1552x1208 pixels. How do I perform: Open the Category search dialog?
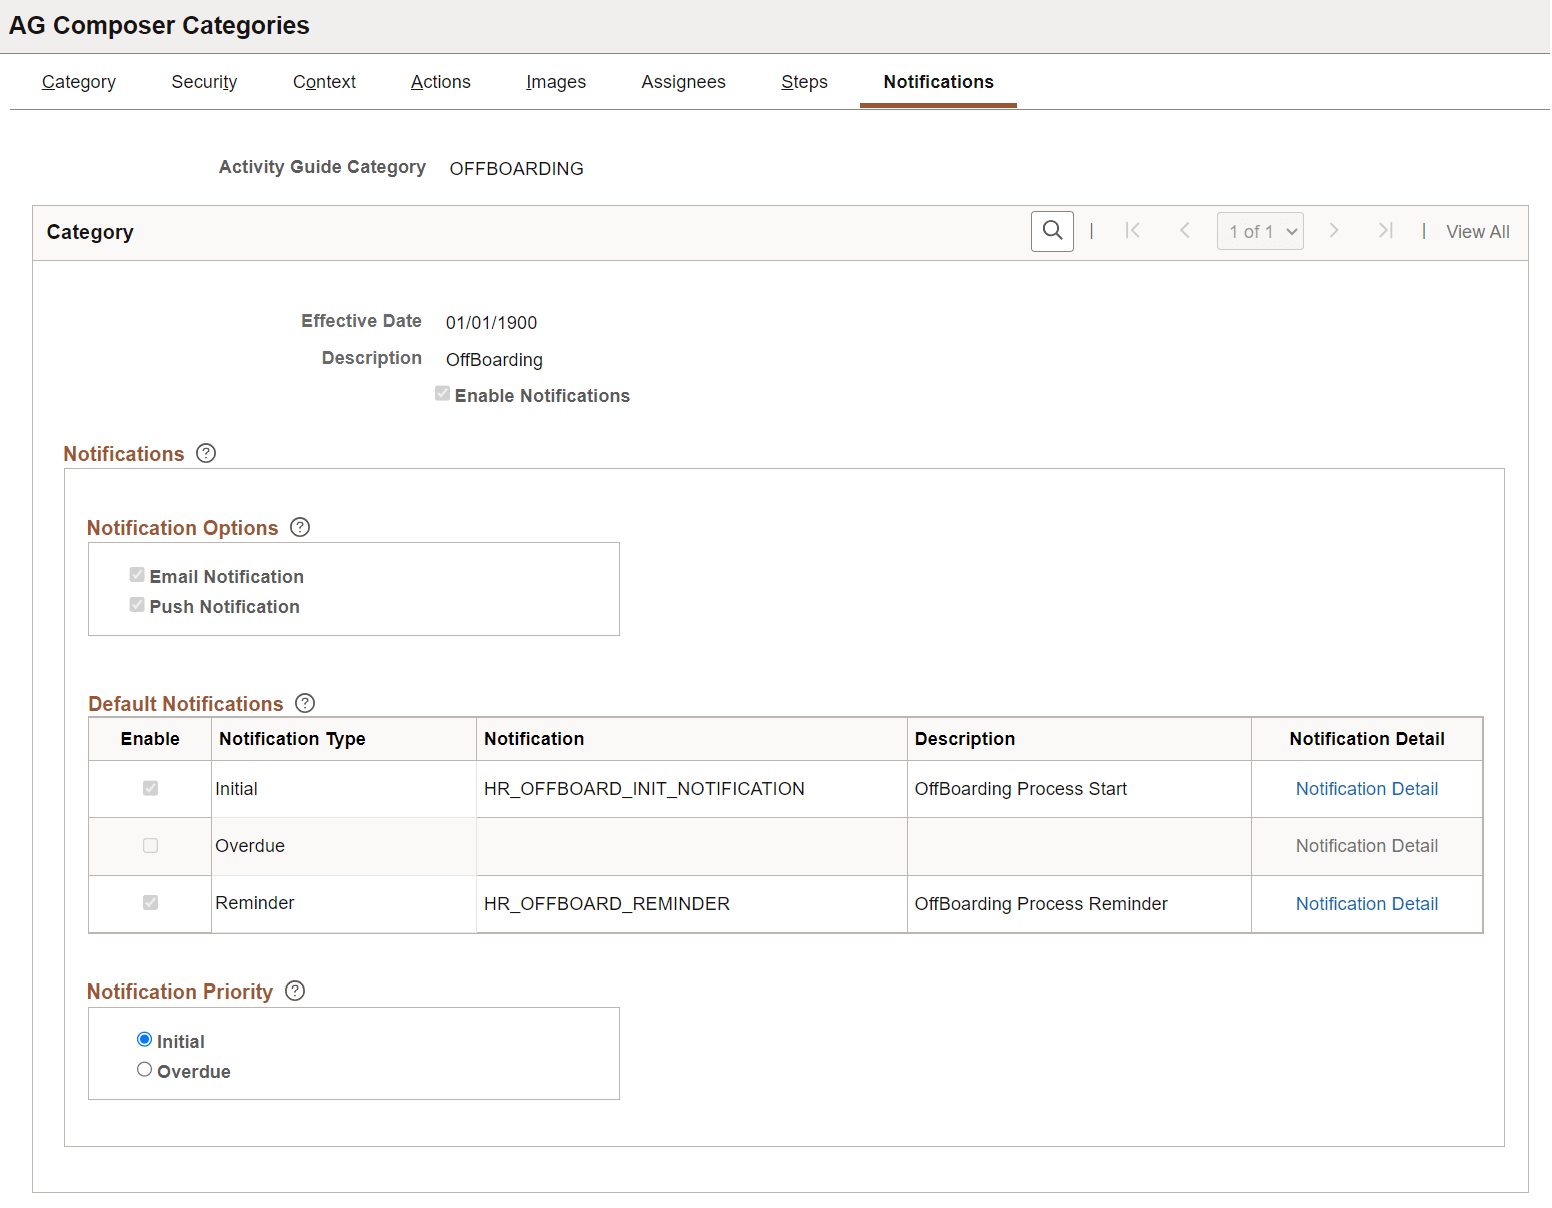pos(1052,231)
